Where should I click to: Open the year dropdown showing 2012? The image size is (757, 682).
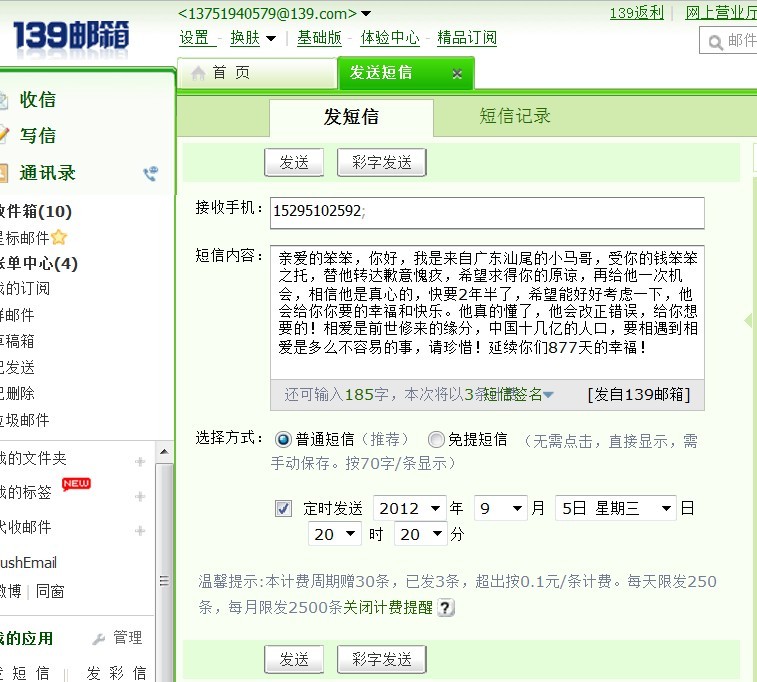point(410,508)
